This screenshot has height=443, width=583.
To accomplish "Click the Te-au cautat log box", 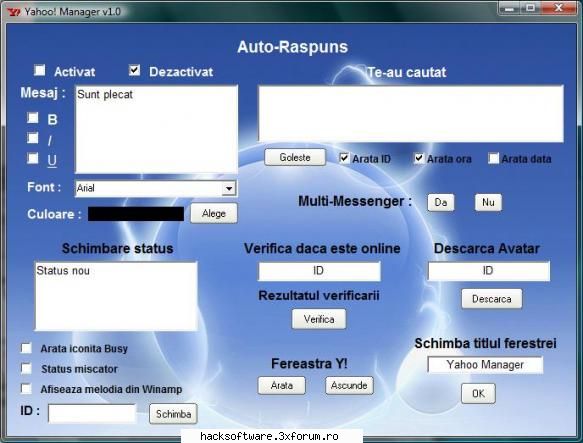I will pyautogui.click(x=411, y=114).
